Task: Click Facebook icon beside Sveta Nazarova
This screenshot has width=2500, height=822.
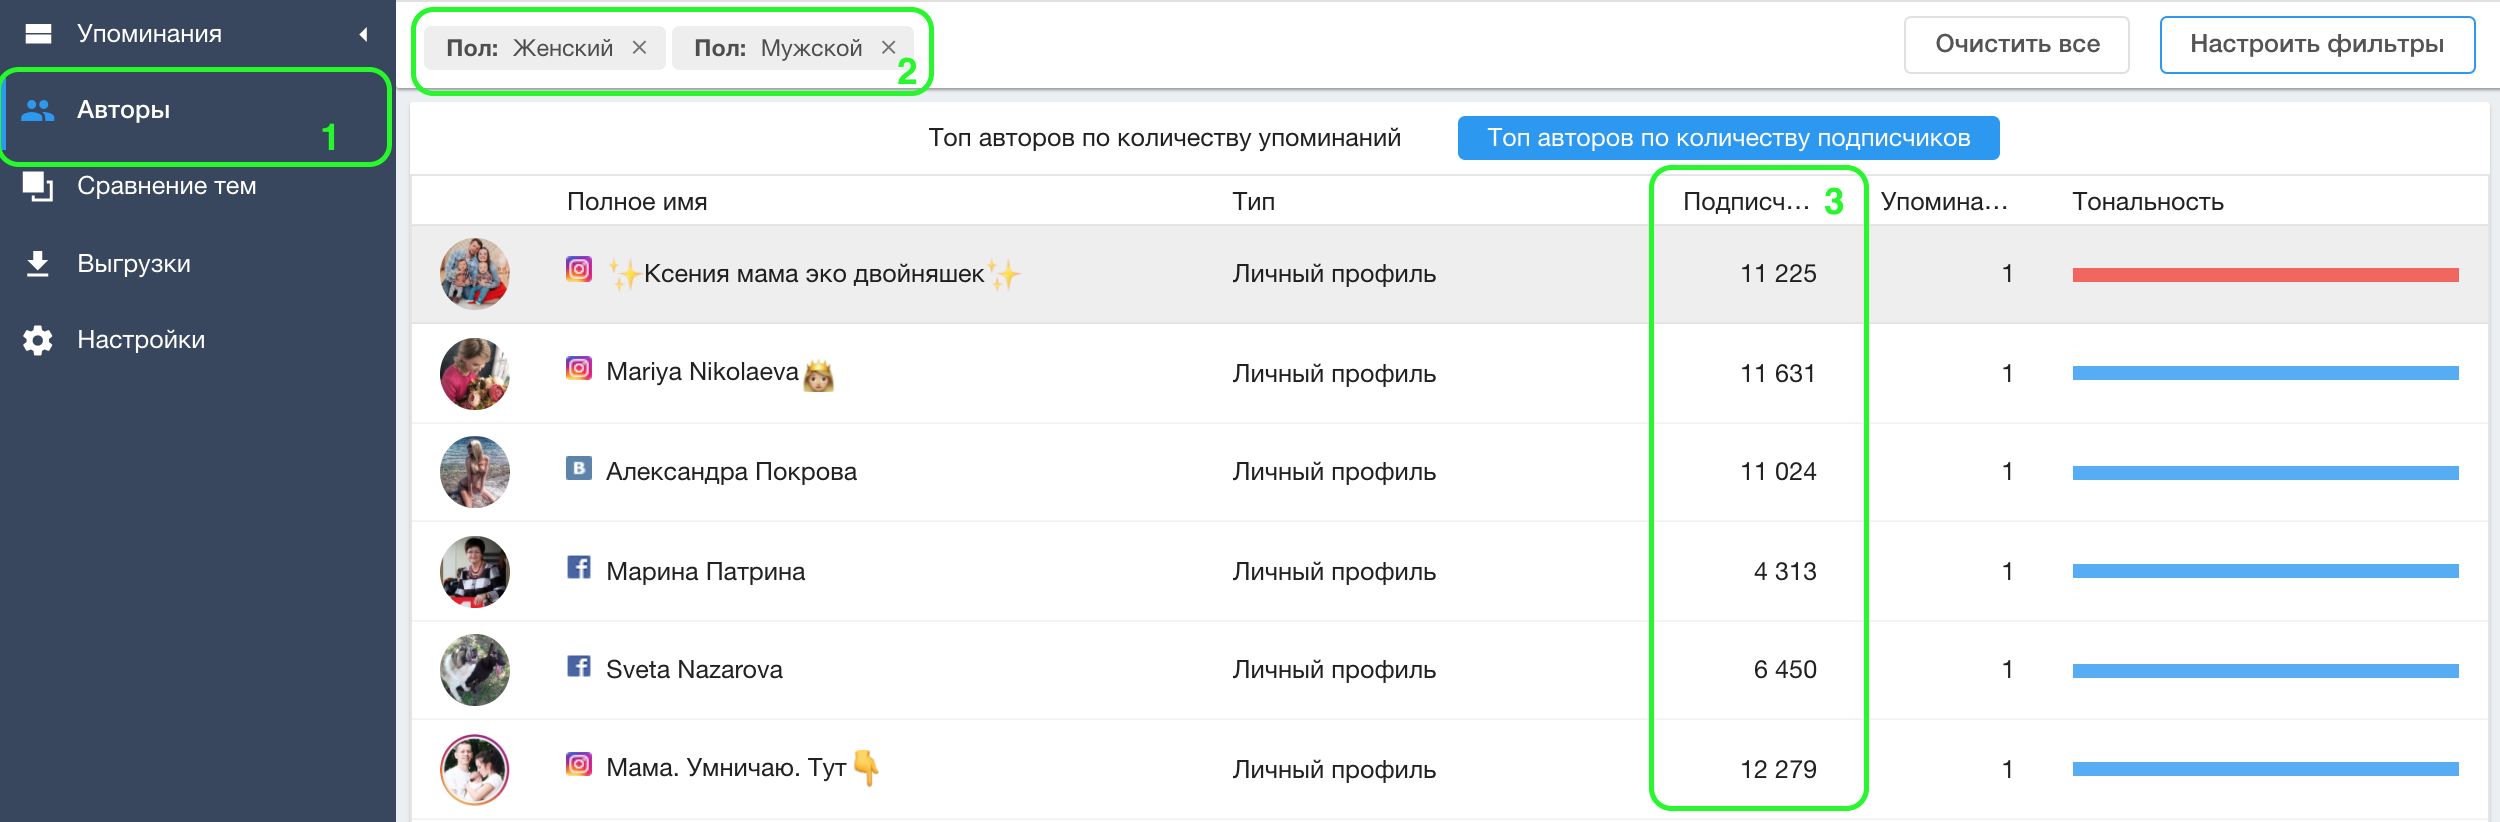Action: point(579,665)
